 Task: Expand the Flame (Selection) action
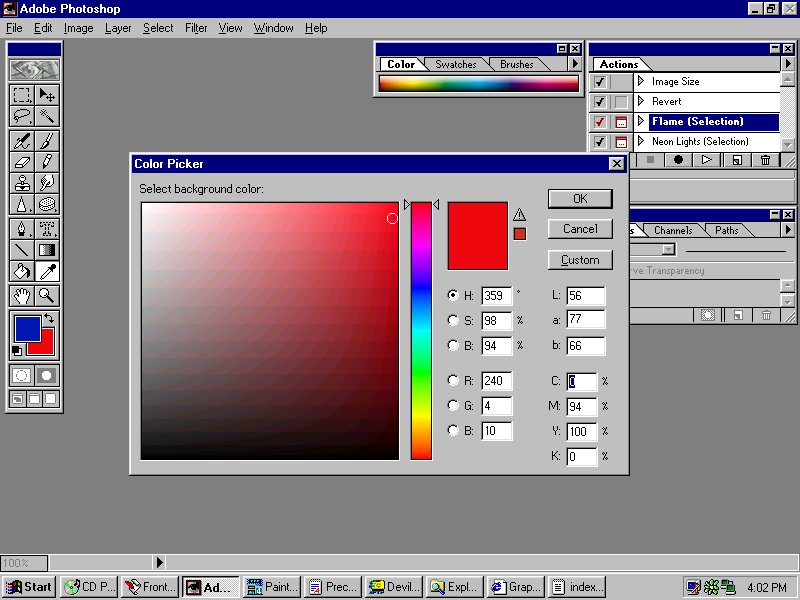click(641, 121)
